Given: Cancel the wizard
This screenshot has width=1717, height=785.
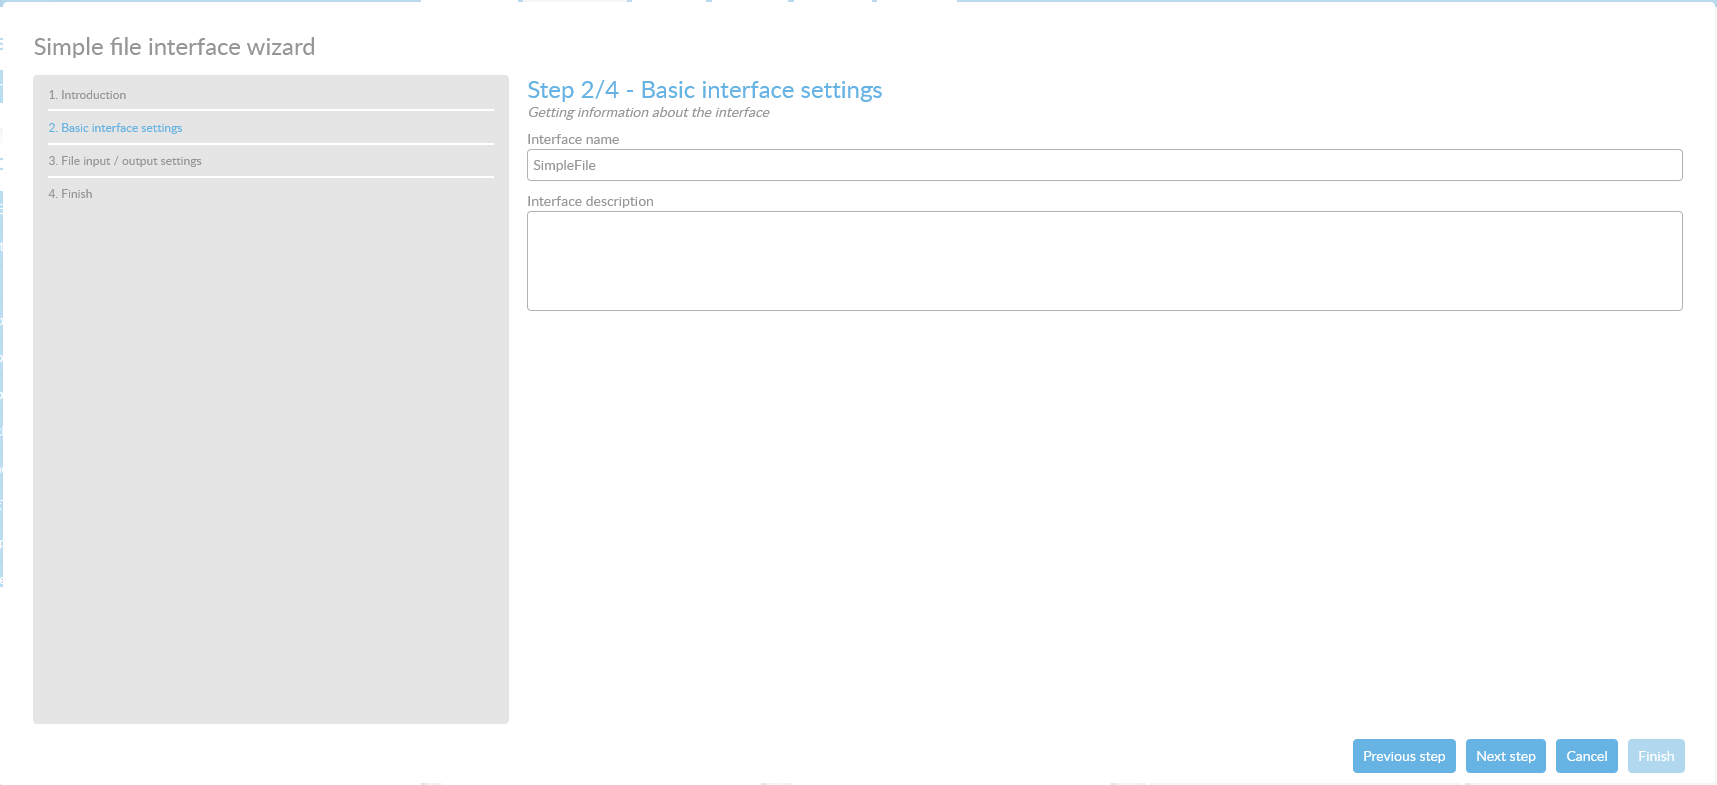Looking at the screenshot, I should 1586,756.
